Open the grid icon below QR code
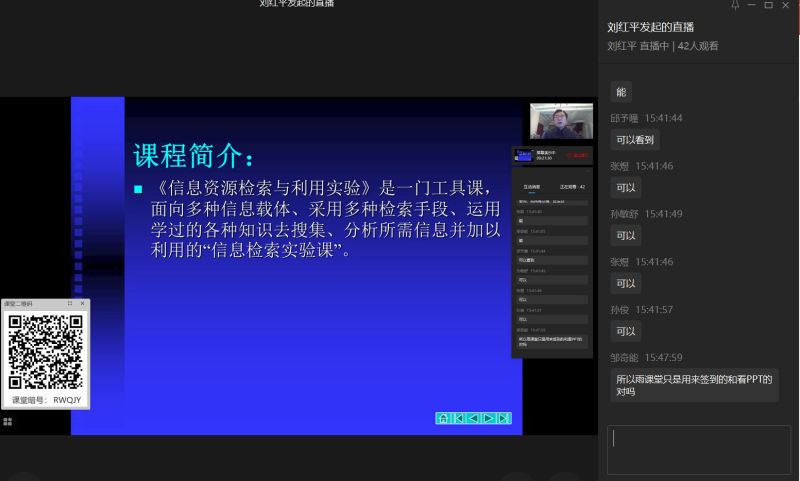Screen dimensions: 800x481 8,422
